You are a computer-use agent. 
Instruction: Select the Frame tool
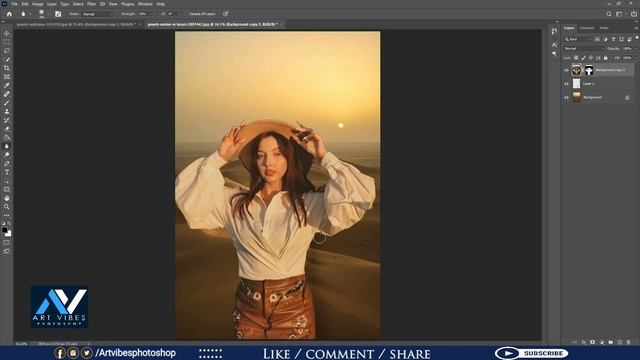(7, 77)
